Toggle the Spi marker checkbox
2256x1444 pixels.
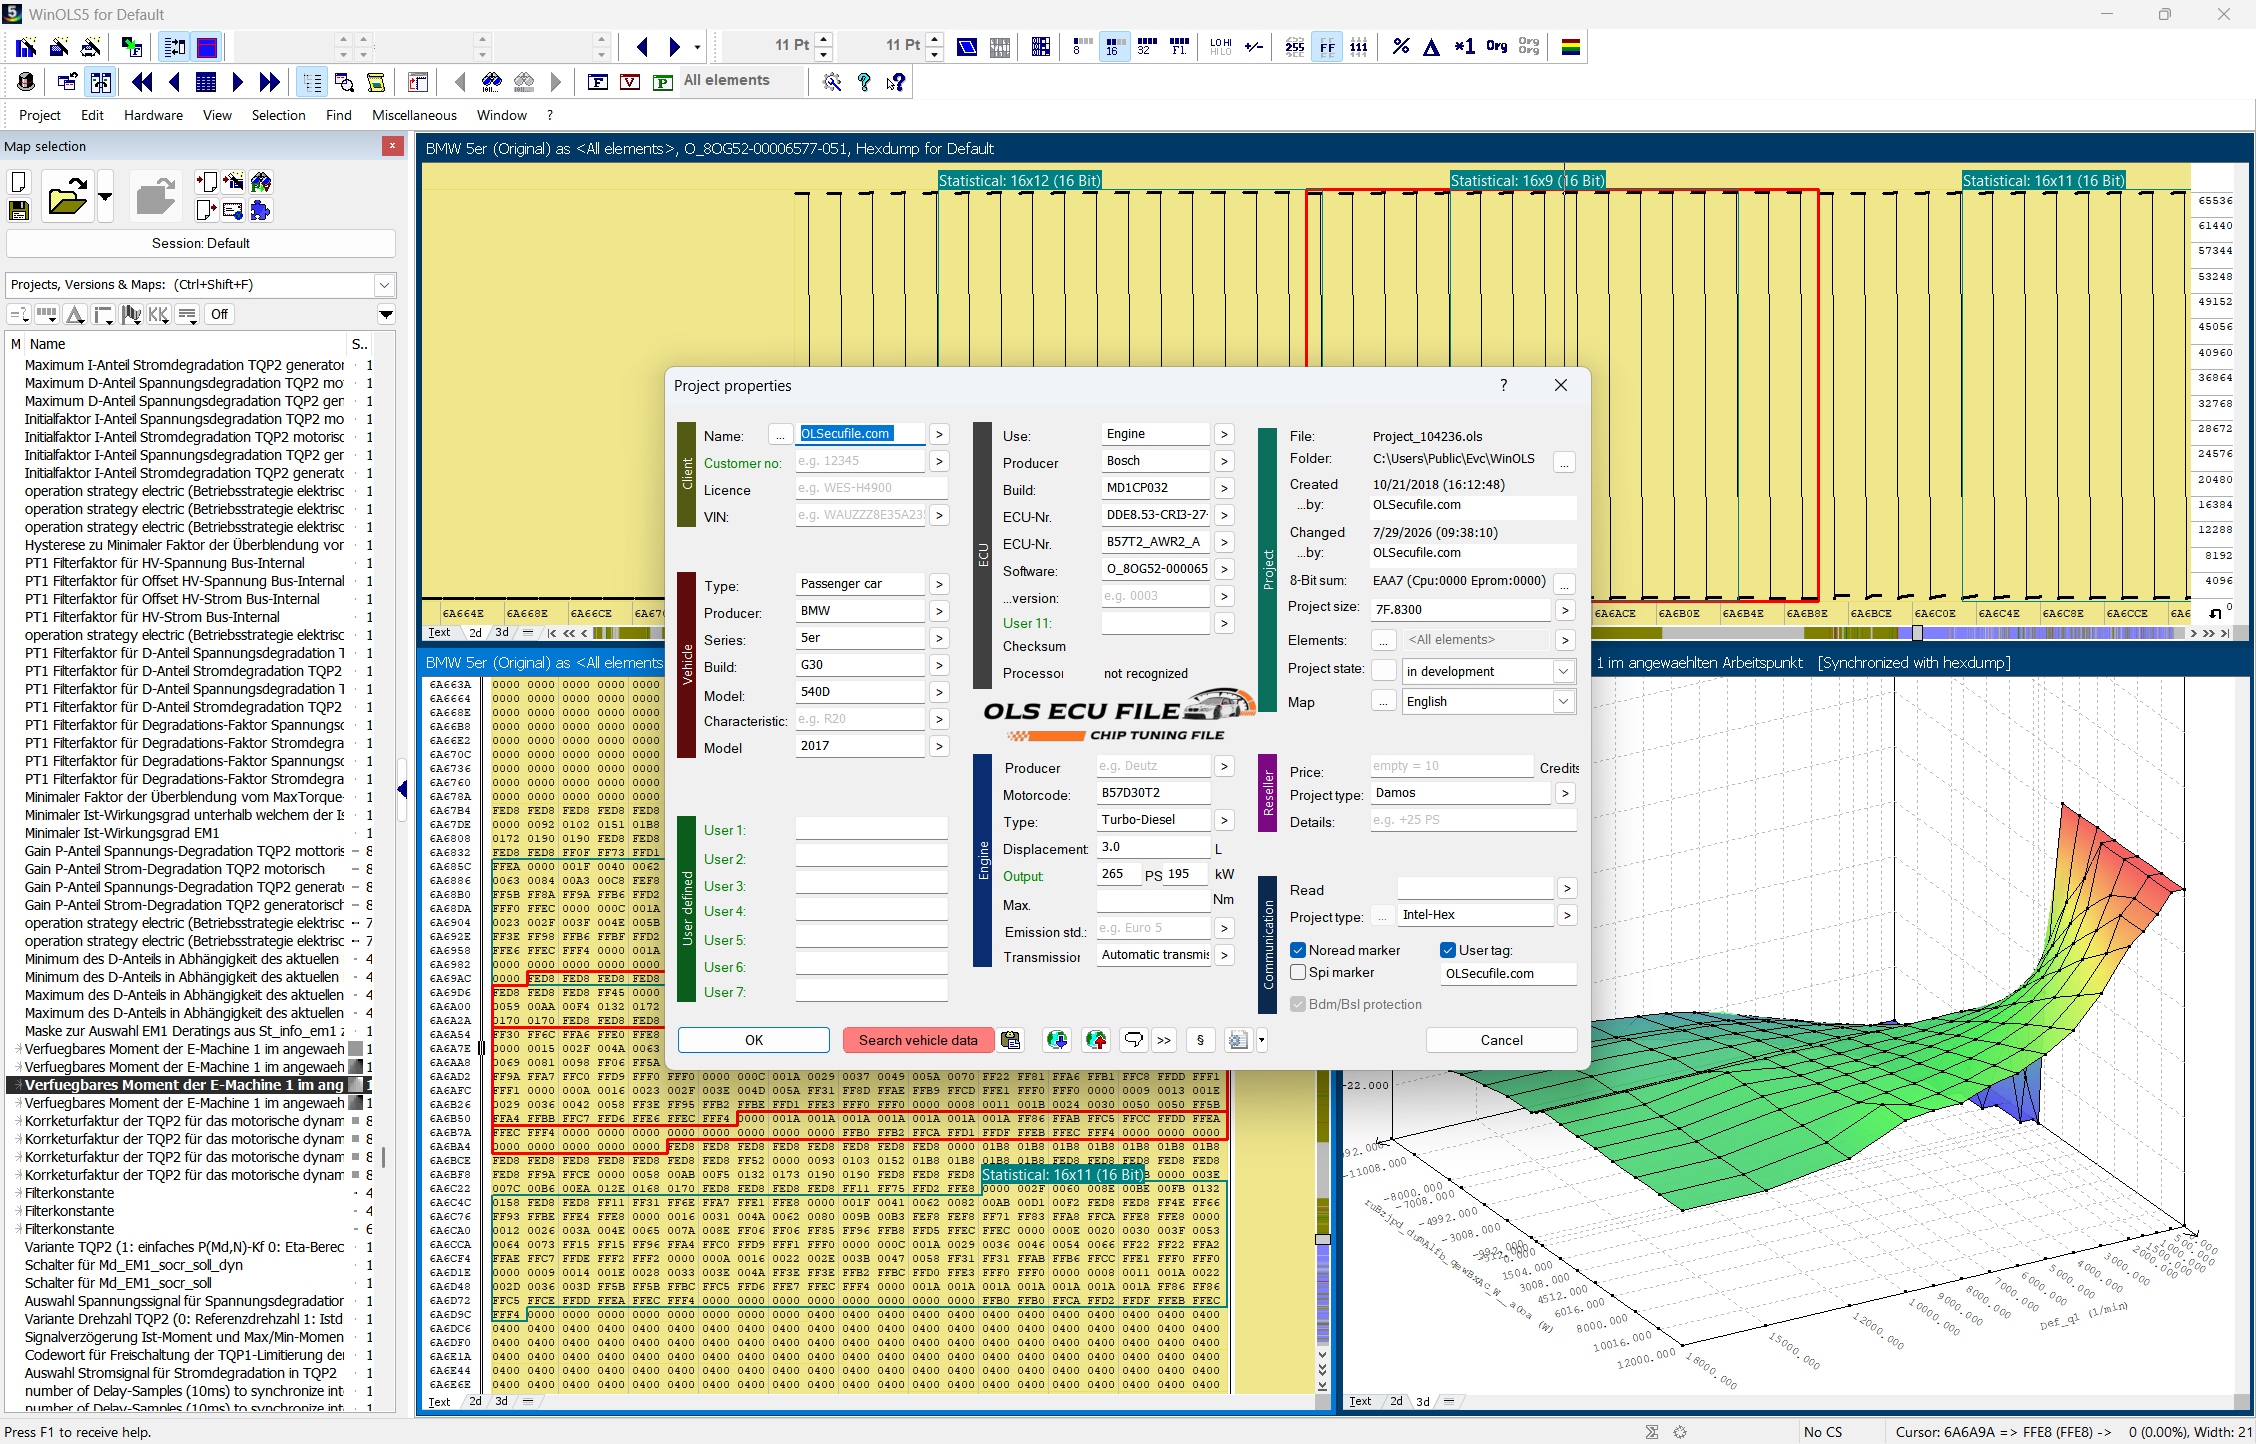click(1298, 972)
